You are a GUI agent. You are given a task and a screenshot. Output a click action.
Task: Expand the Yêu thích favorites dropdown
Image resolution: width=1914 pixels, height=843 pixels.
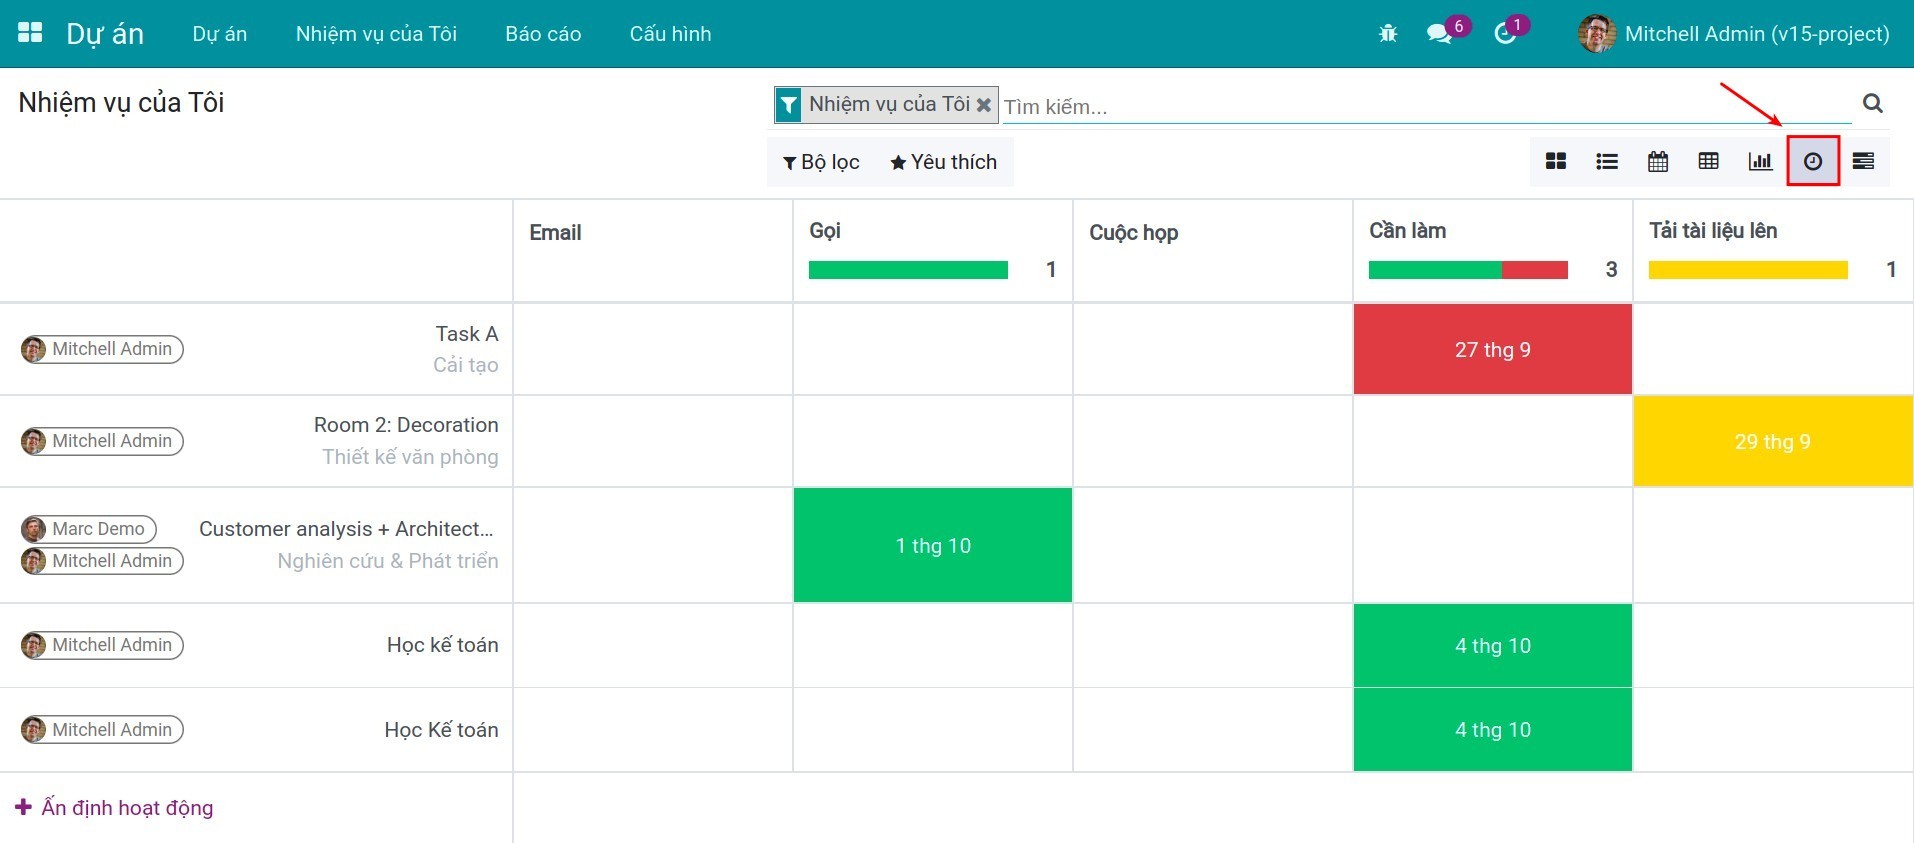(943, 163)
